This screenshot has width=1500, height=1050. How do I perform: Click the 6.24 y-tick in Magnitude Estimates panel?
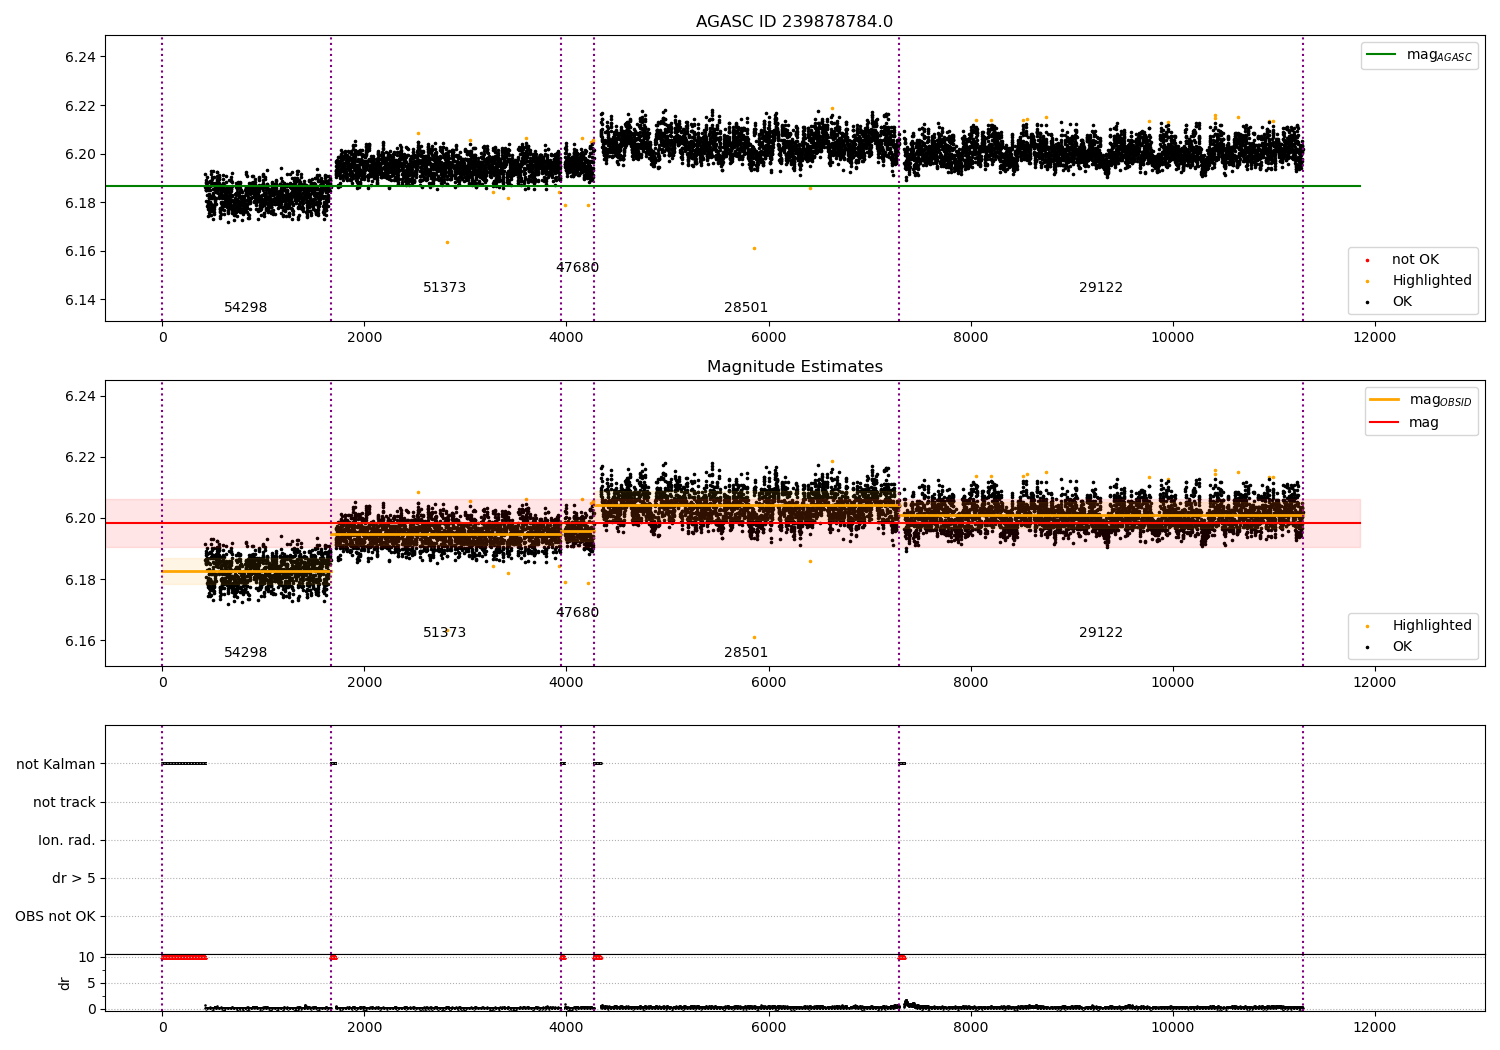pos(80,397)
